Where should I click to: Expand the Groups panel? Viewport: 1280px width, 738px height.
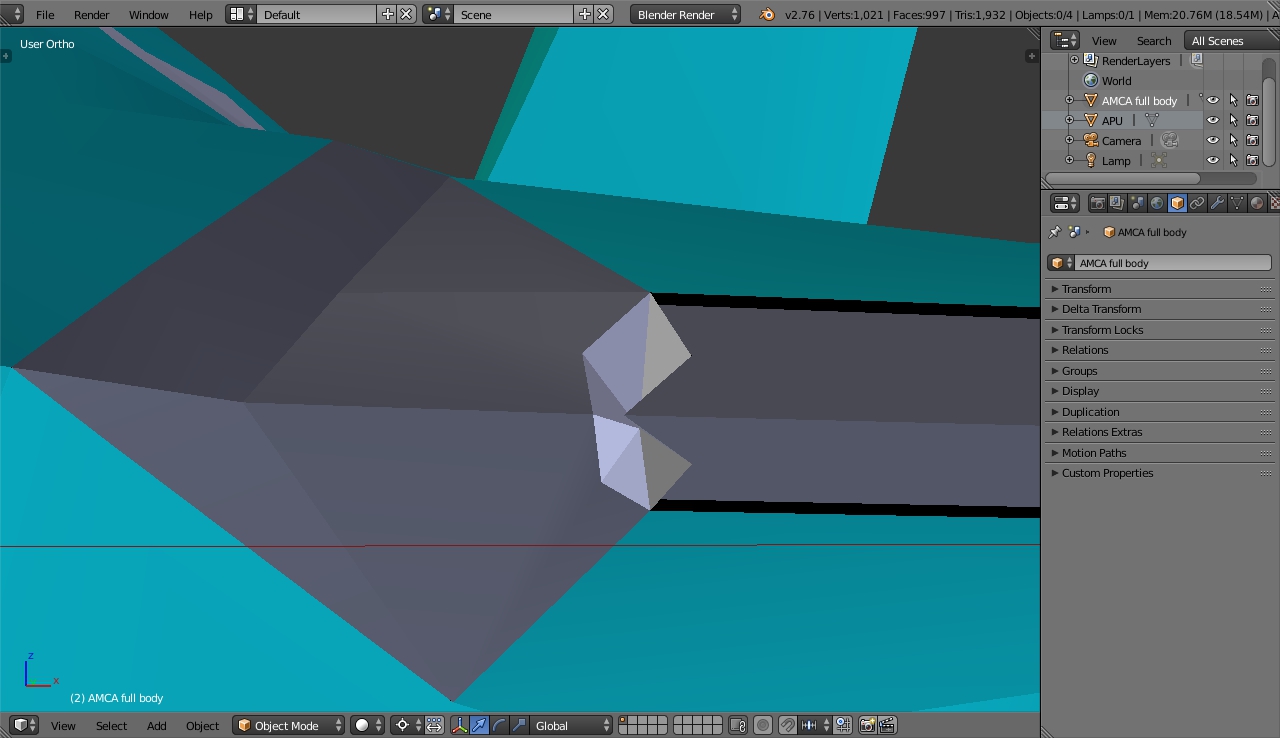click(x=1160, y=370)
